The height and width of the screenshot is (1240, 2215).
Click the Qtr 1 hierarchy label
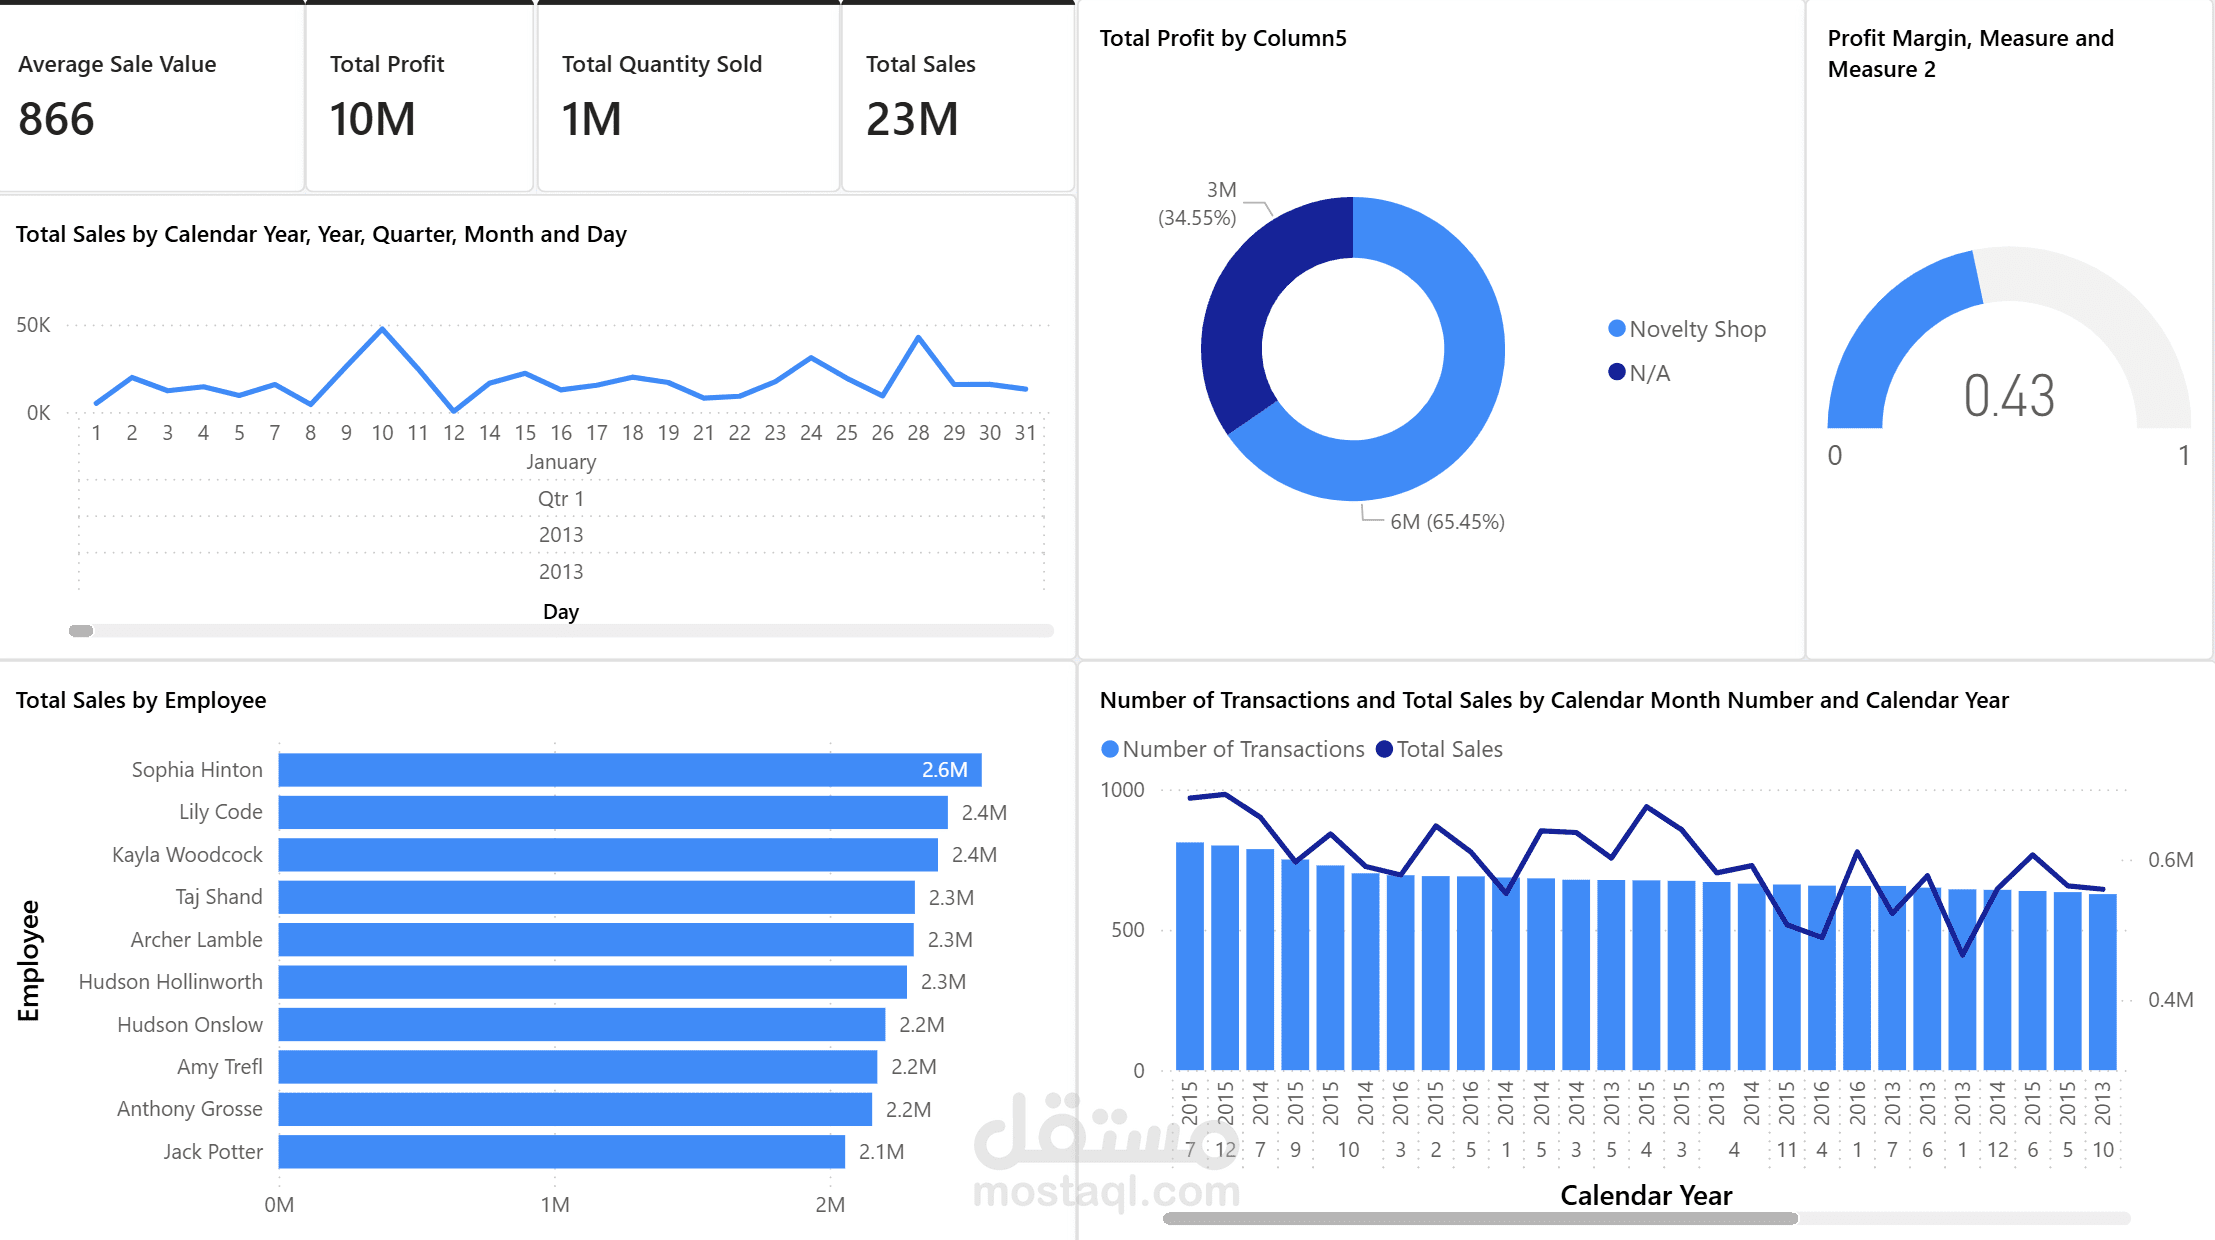(x=560, y=498)
